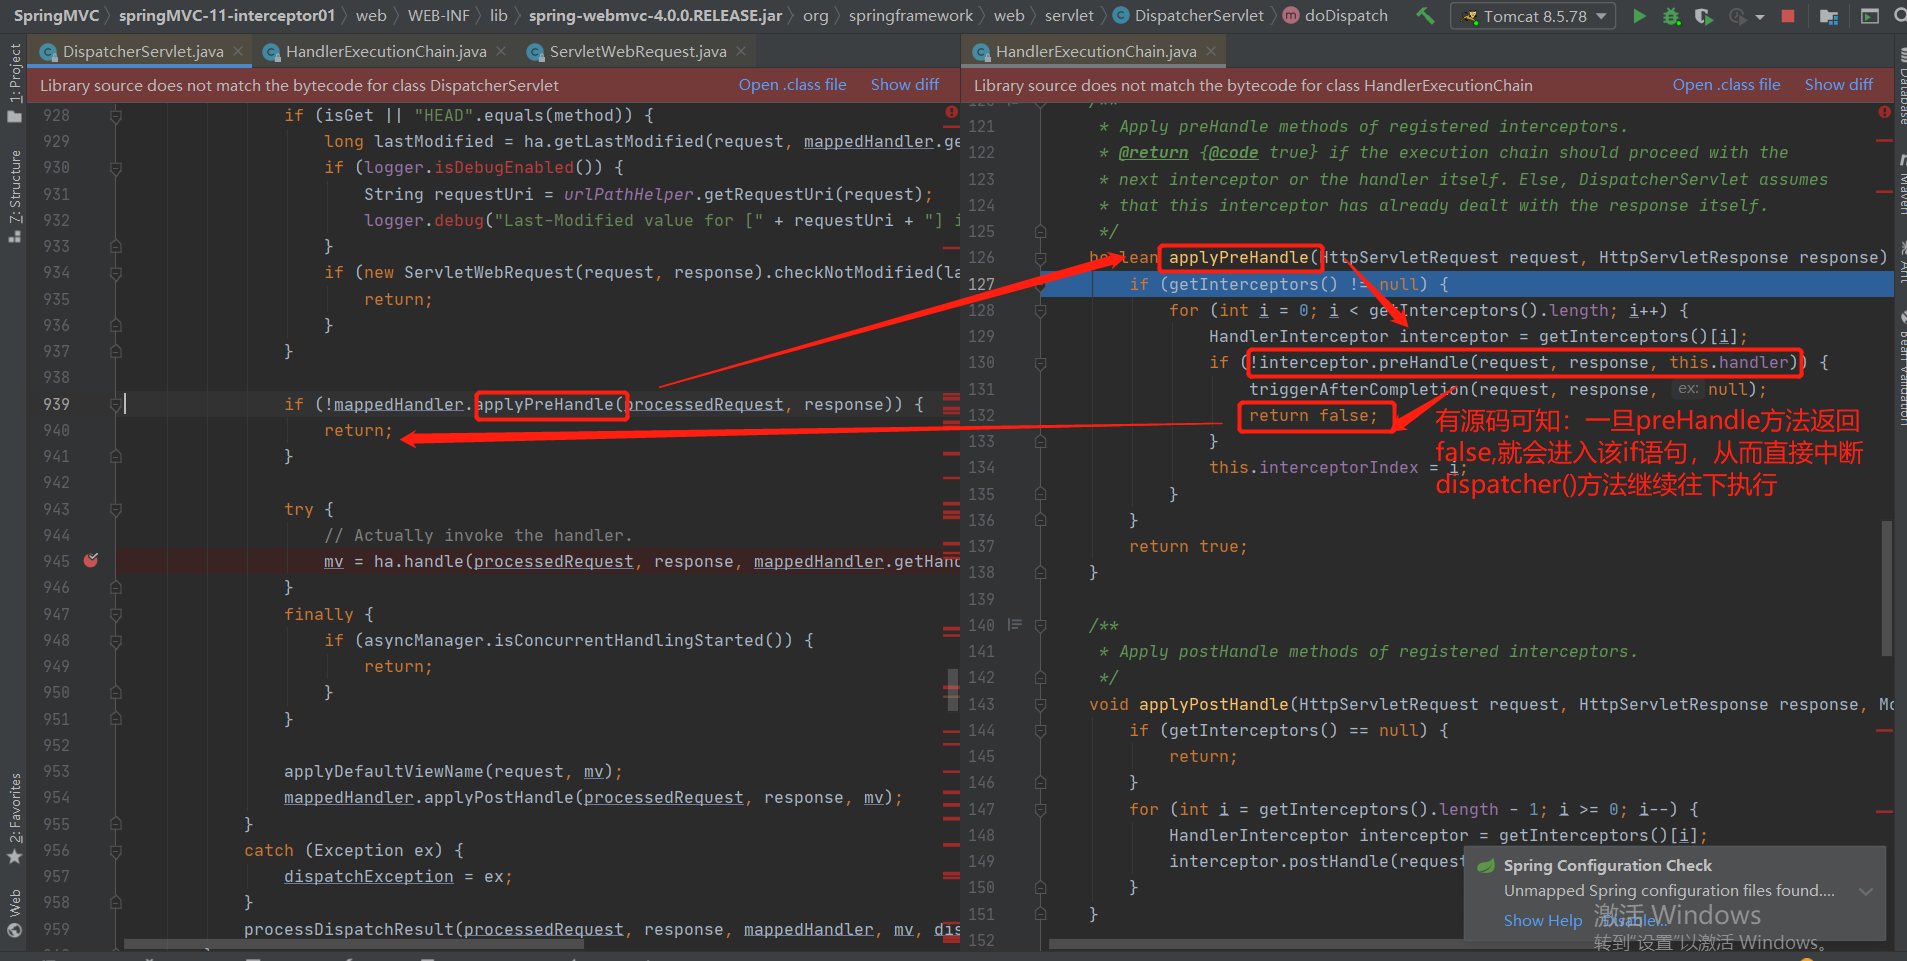Click the spring-webmvc-4.0.0.RELEASE.jar breadcrumb
The image size is (1907, 961).
[655, 16]
